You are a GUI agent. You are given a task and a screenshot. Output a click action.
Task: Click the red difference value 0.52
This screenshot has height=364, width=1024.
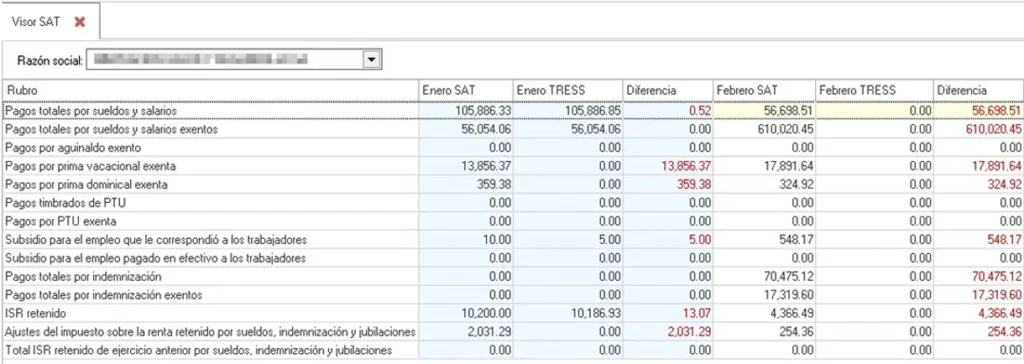click(699, 111)
